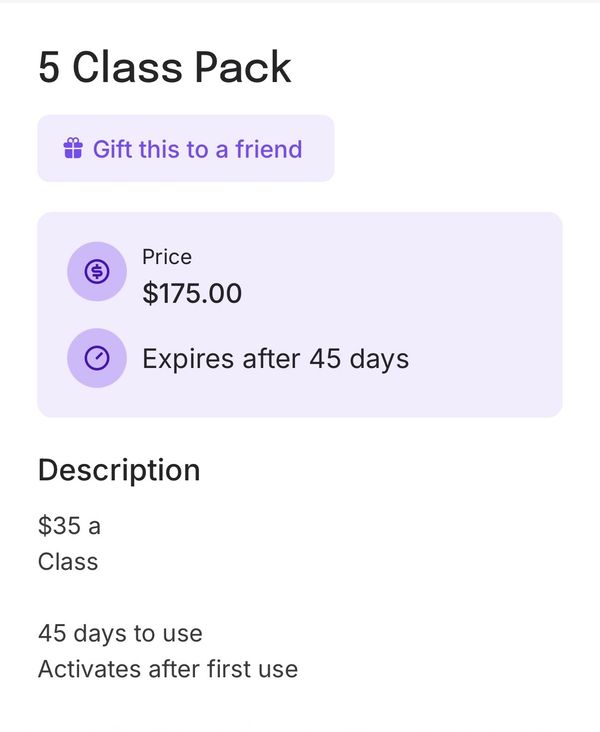Select the 'Price' label
600x732 pixels.
[166, 257]
